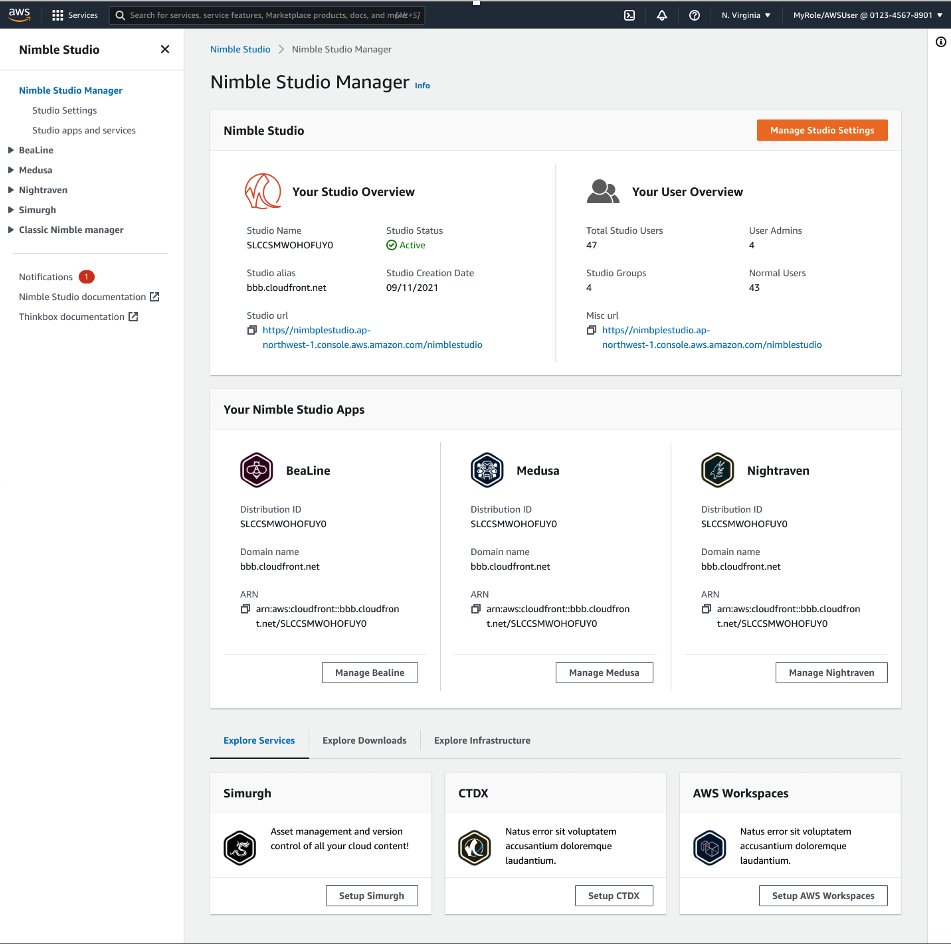Screen dimensions: 951x944
Task: Copy the Studio url
Action: click(x=252, y=330)
